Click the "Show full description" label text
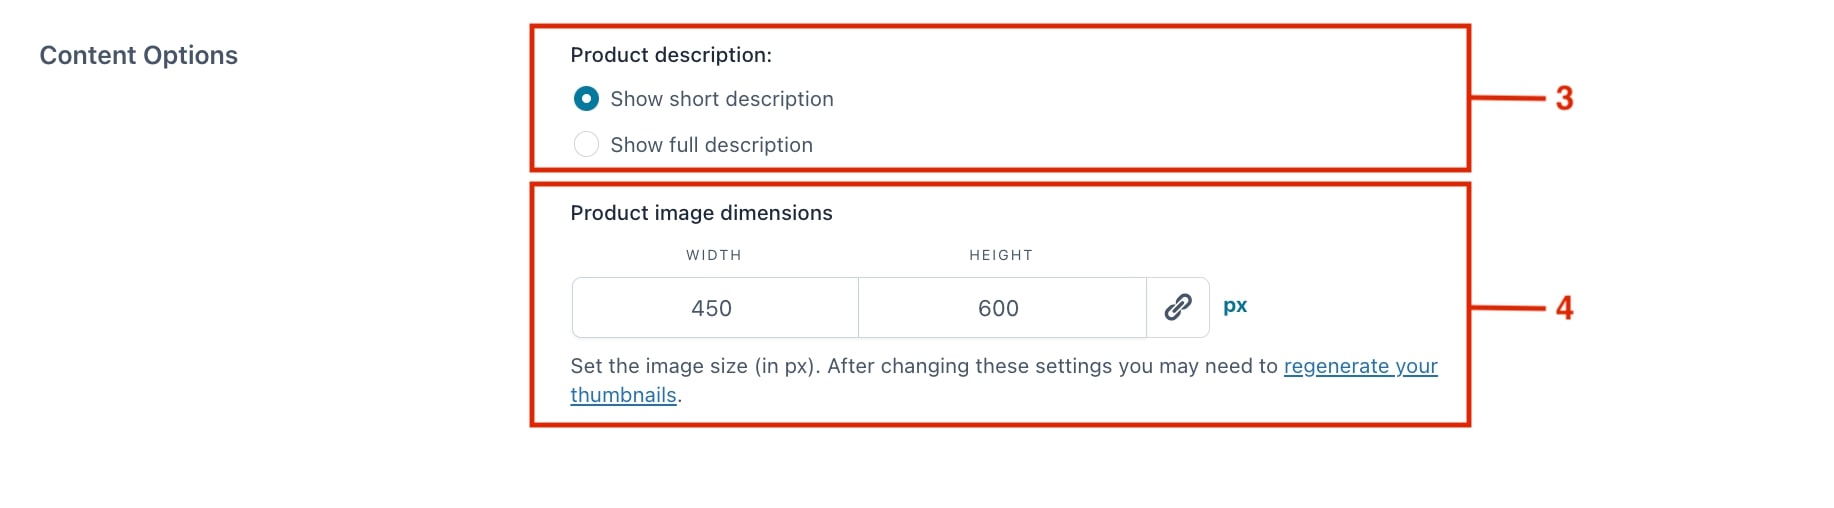 click(711, 145)
